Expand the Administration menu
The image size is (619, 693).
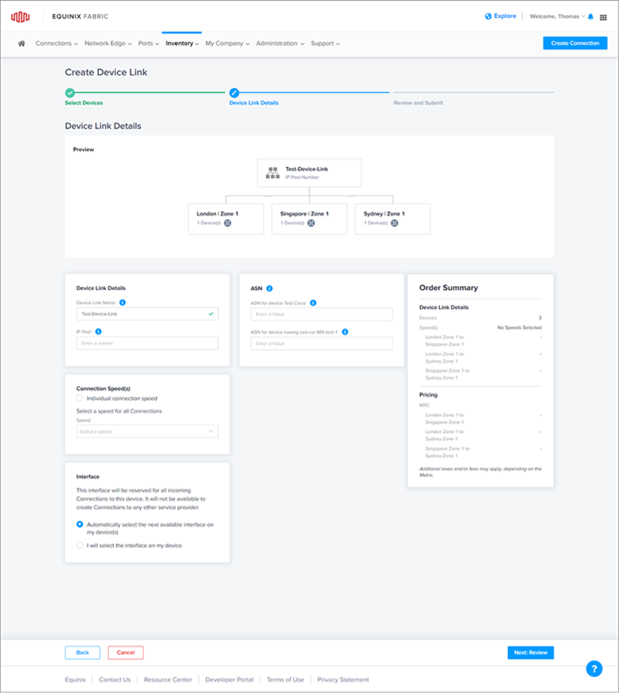pyautogui.click(x=280, y=43)
